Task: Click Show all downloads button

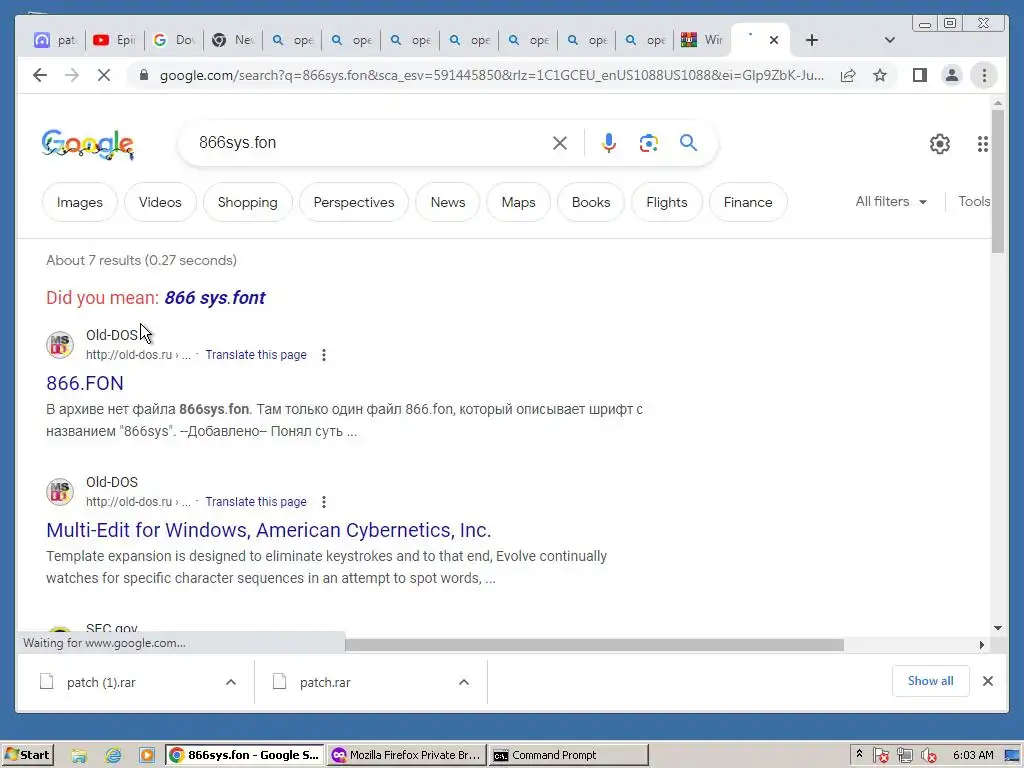Action: [931, 681]
